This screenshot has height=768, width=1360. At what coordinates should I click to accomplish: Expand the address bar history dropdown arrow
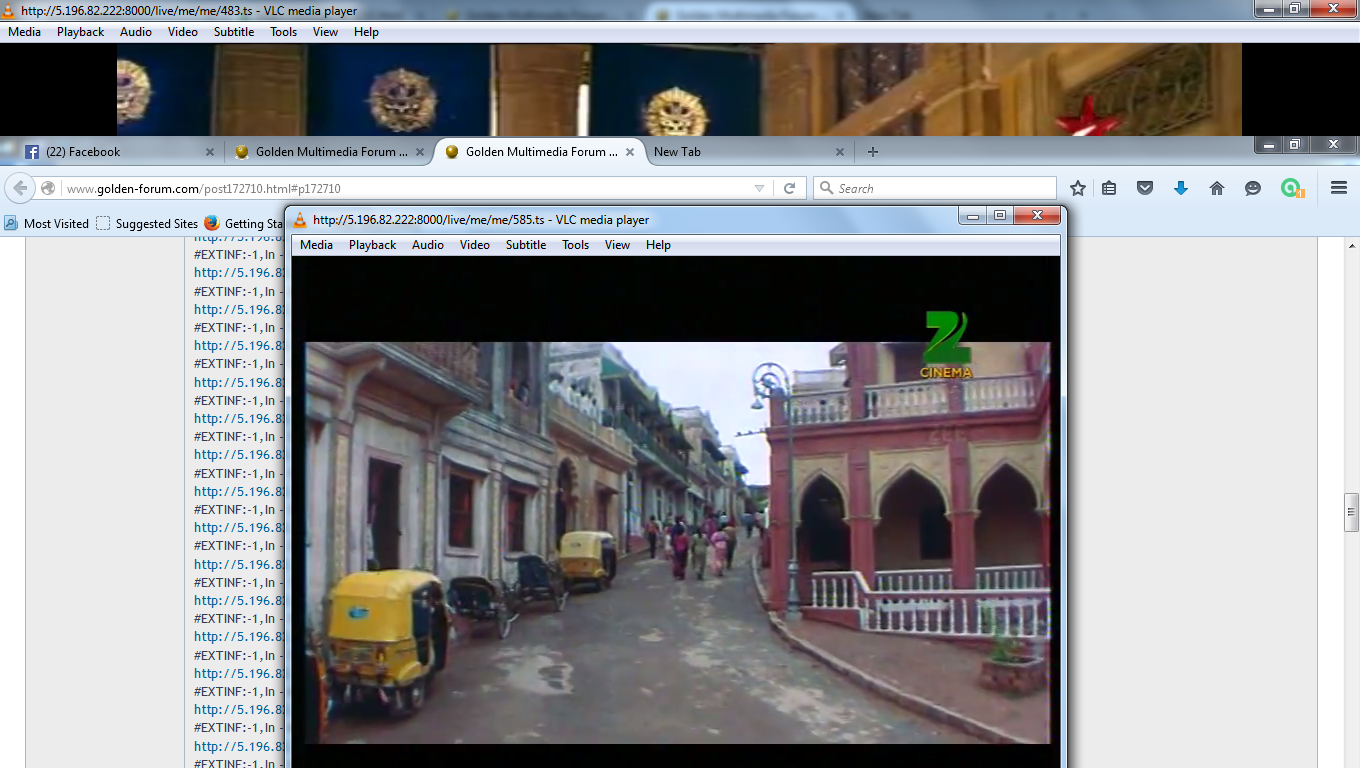click(x=759, y=188)
